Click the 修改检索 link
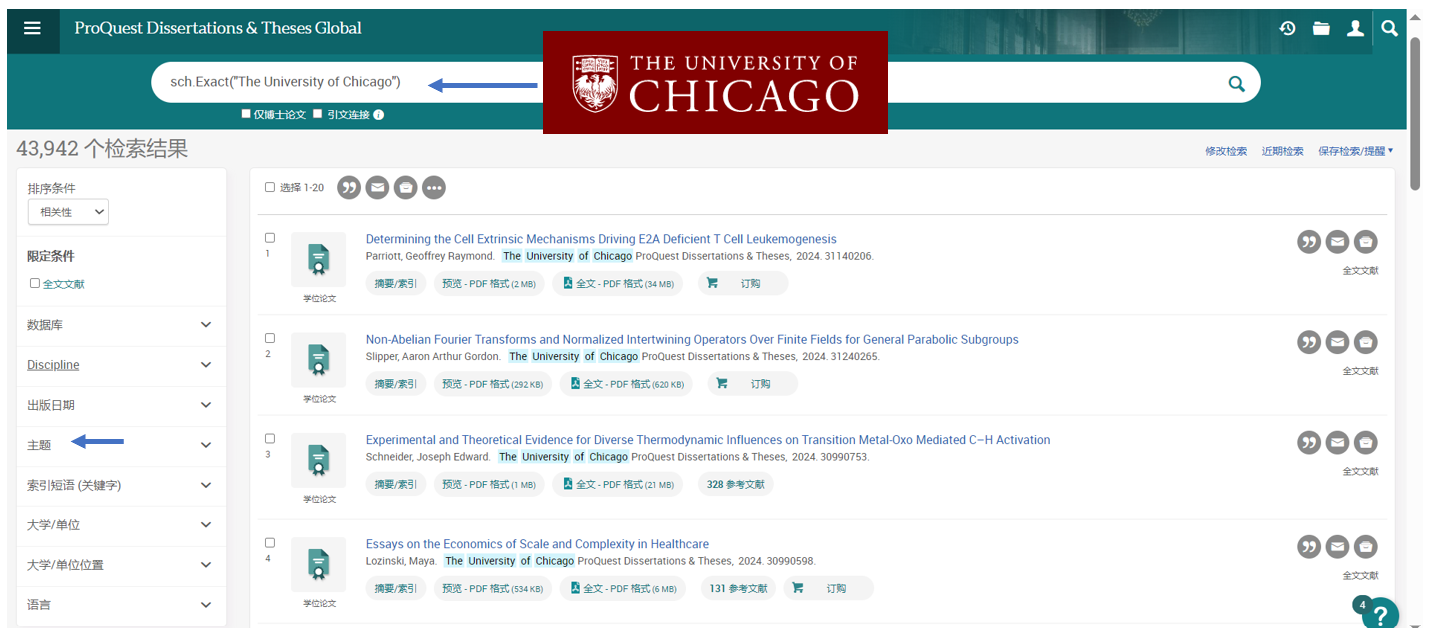This screenshot has height=628, width=1431. (1226, 151)
